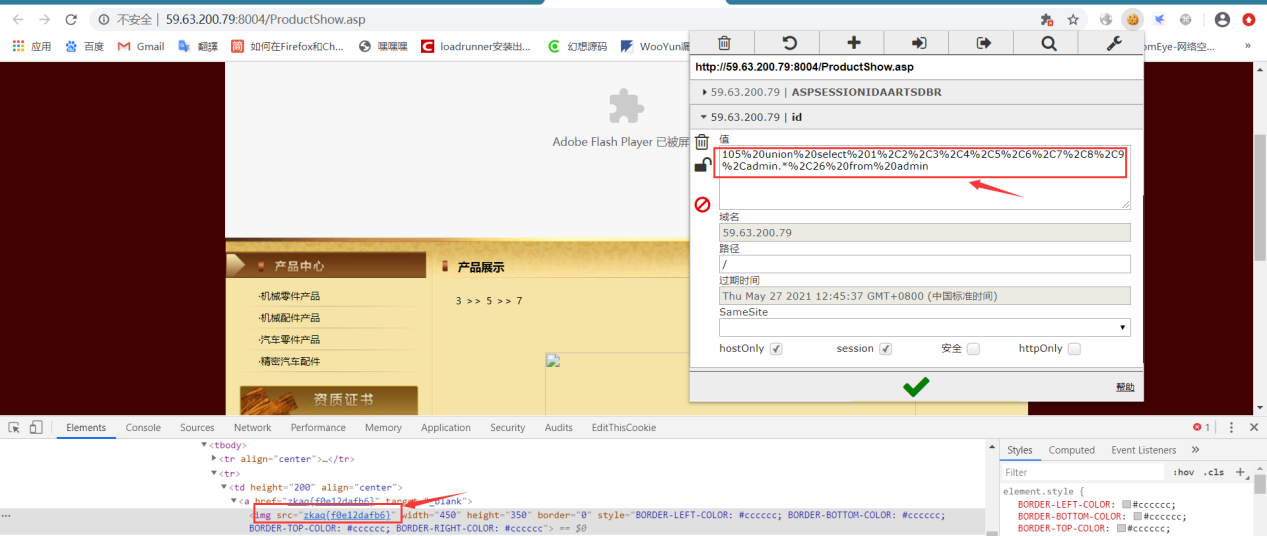Enable the httpOnly checkbox
1267x536 pixels.
1074,349
